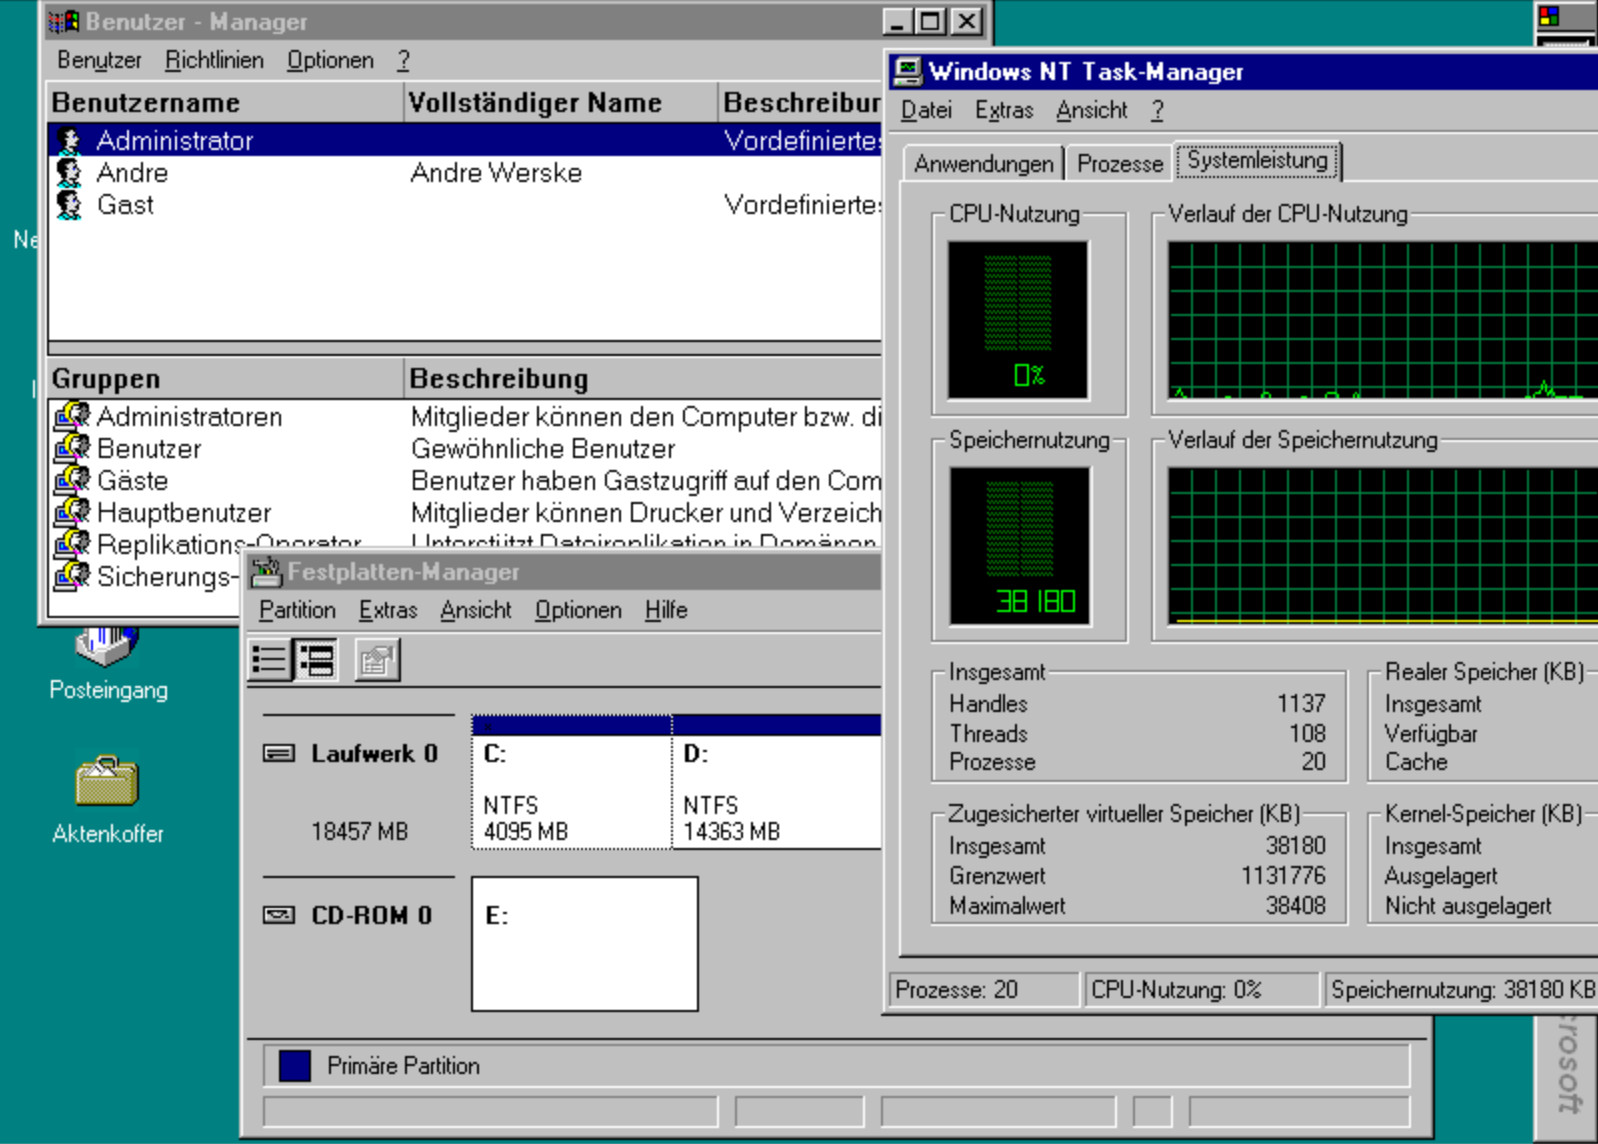The image size is (1598, 1144).
Task: Open the ? help menu in Benutzer-Manager
Action: click(x=403, y=60)
